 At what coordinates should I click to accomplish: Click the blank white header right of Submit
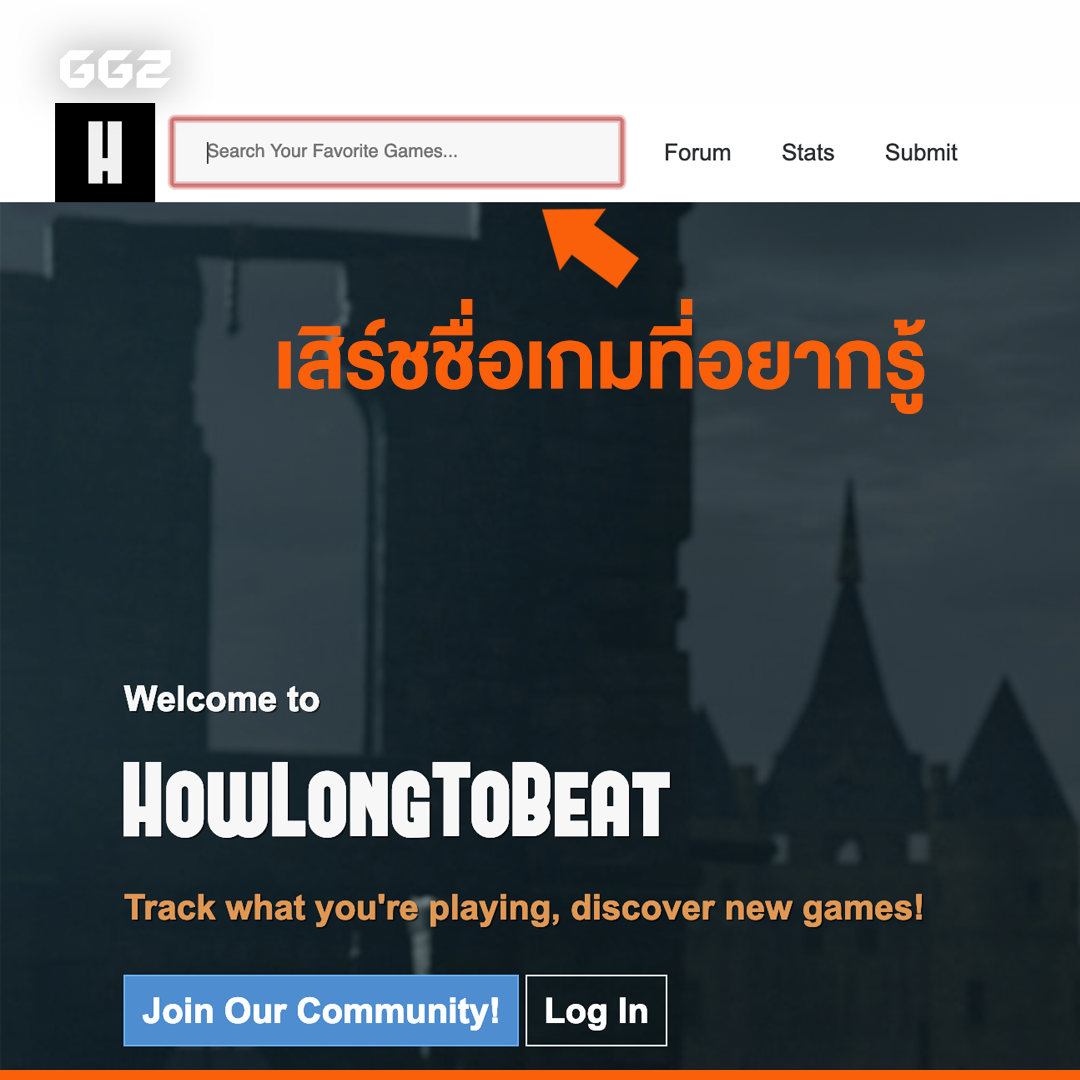(x=1019, y=152)
